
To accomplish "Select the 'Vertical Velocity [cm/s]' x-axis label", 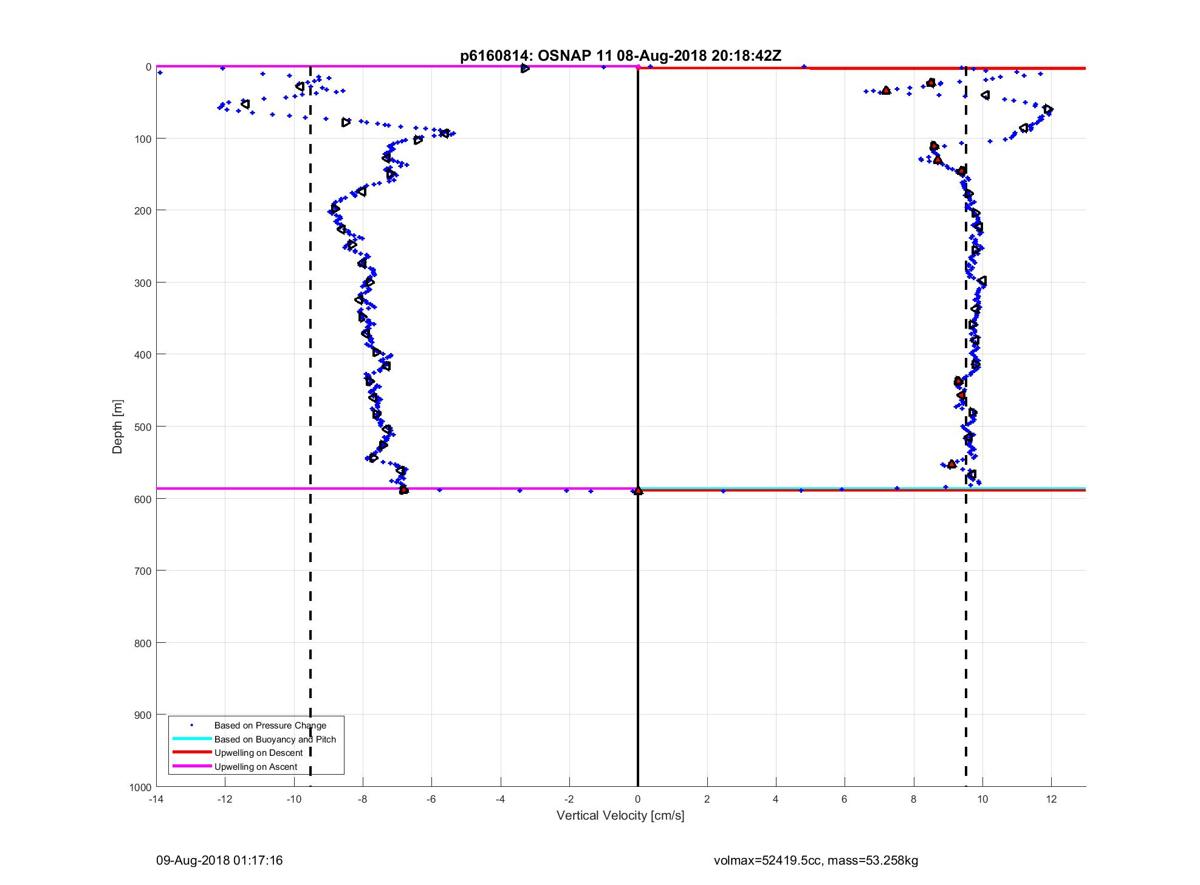I will (x=620, y=816).
